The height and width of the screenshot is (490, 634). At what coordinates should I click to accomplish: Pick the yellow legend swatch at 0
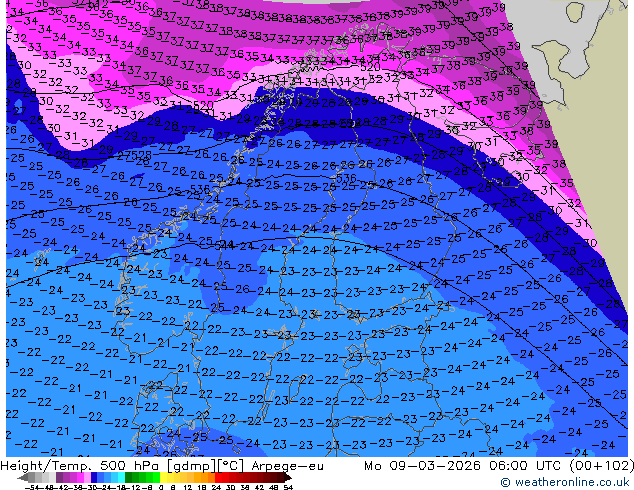[163, 477]
